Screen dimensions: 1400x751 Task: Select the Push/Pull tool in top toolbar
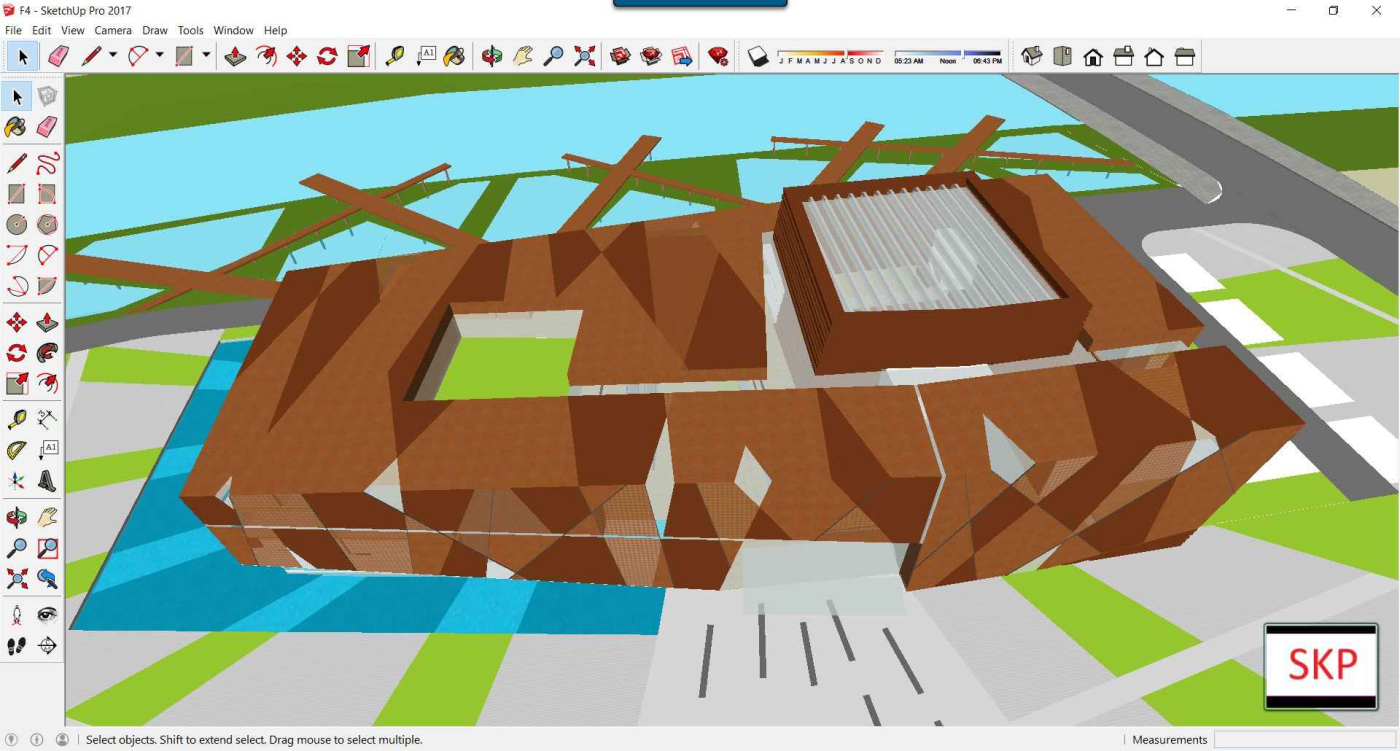click(235, 56)
